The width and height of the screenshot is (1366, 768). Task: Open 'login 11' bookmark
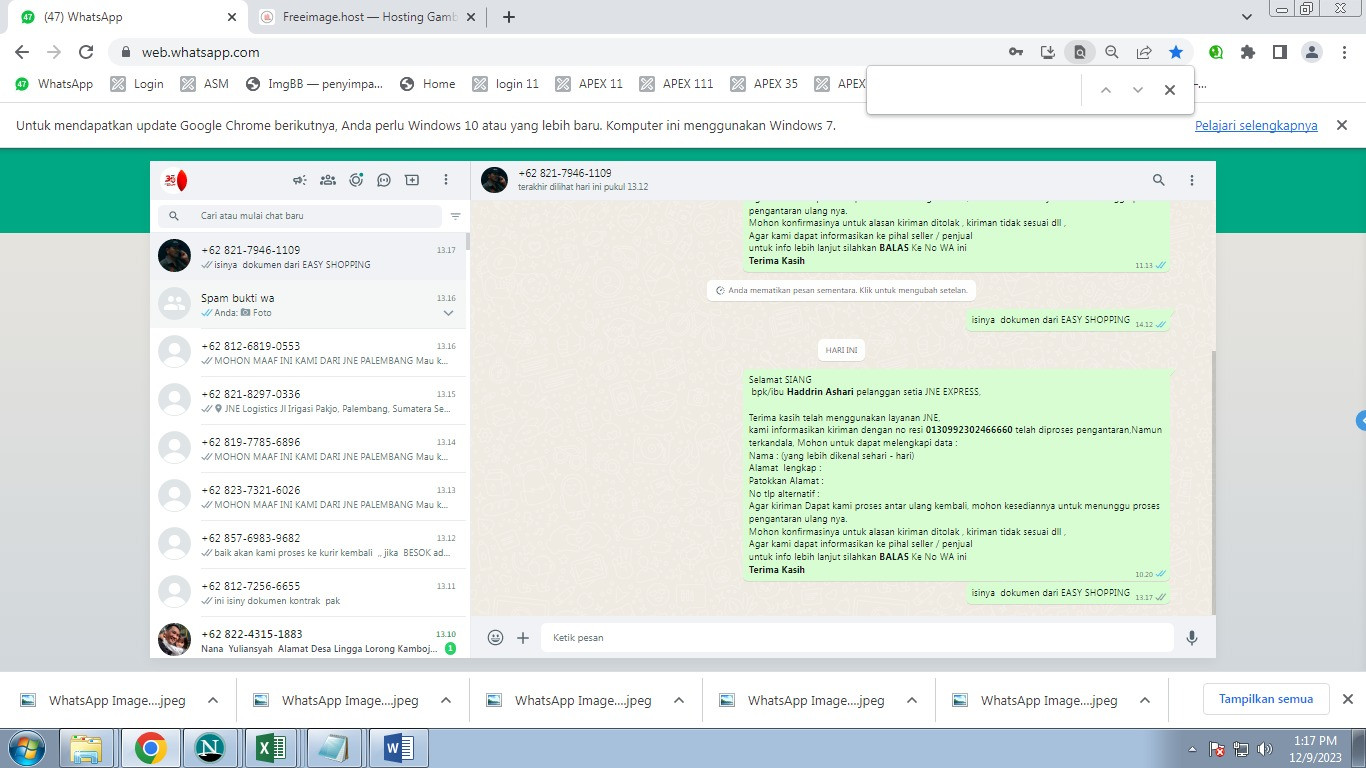(505, 84)
